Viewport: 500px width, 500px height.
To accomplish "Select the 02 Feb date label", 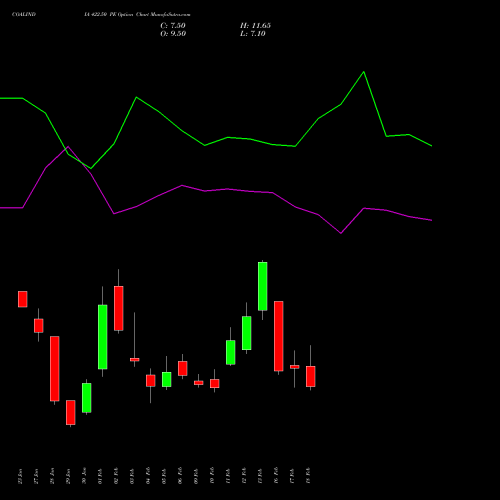I will click(116, 476).
